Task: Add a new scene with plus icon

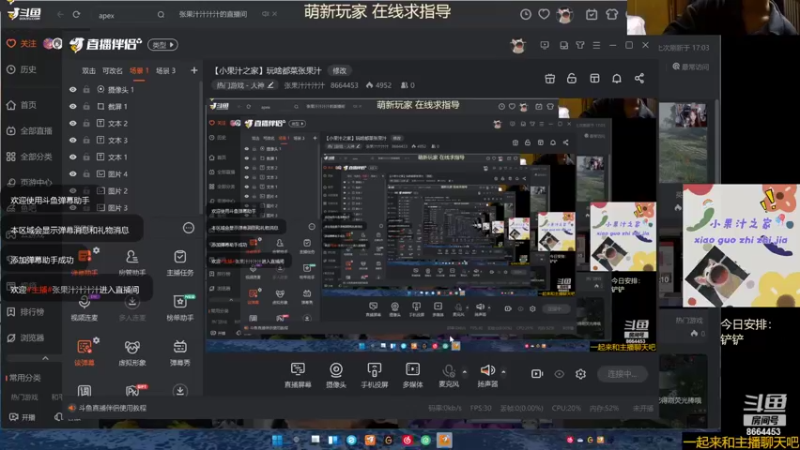Action: (x=194, y=70)
